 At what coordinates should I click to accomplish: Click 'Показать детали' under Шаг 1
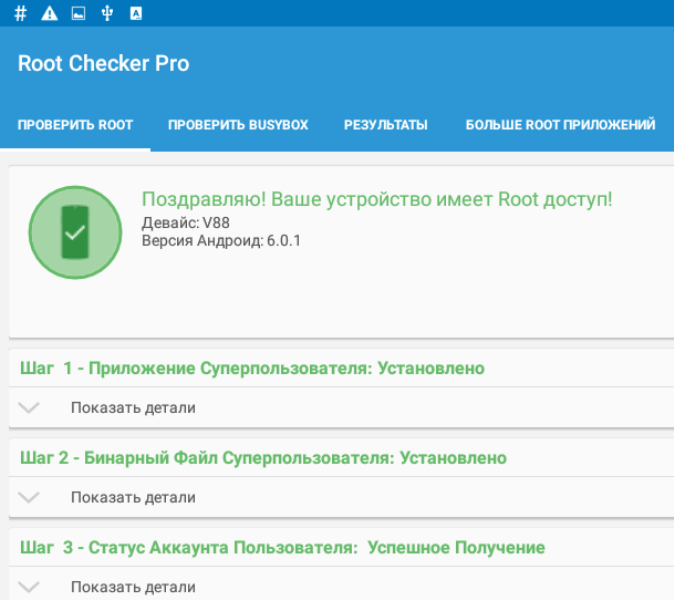click(133, 407)
